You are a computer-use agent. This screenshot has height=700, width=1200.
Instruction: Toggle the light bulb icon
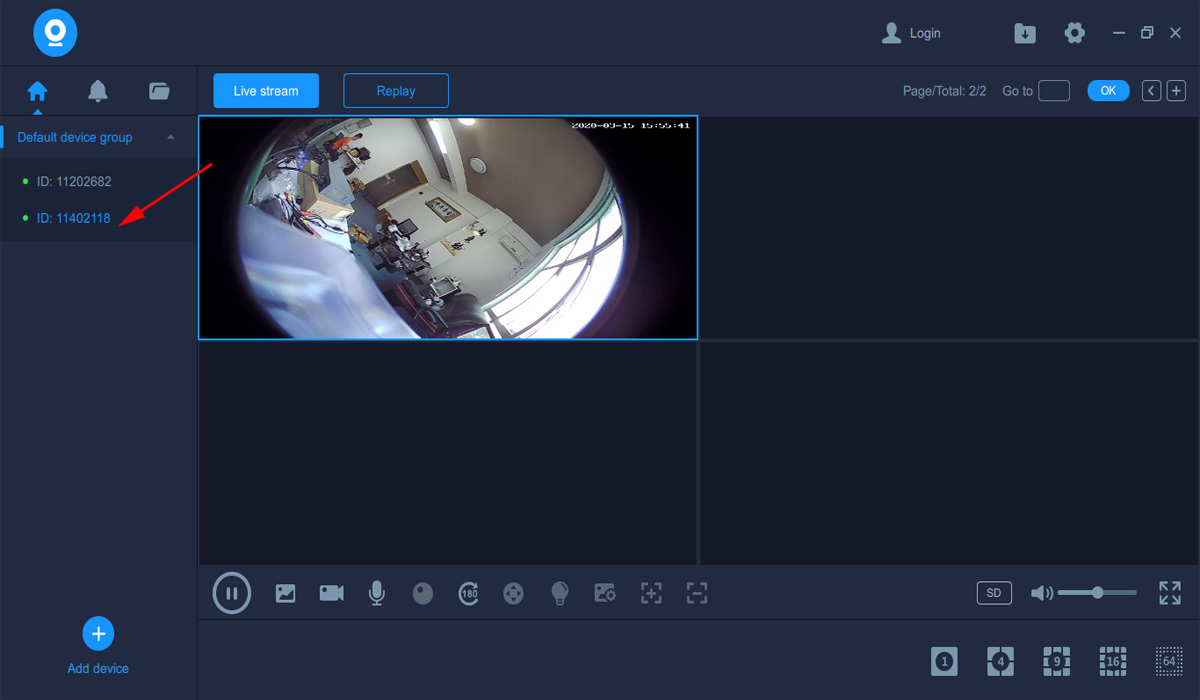click(x=560, y=593)
